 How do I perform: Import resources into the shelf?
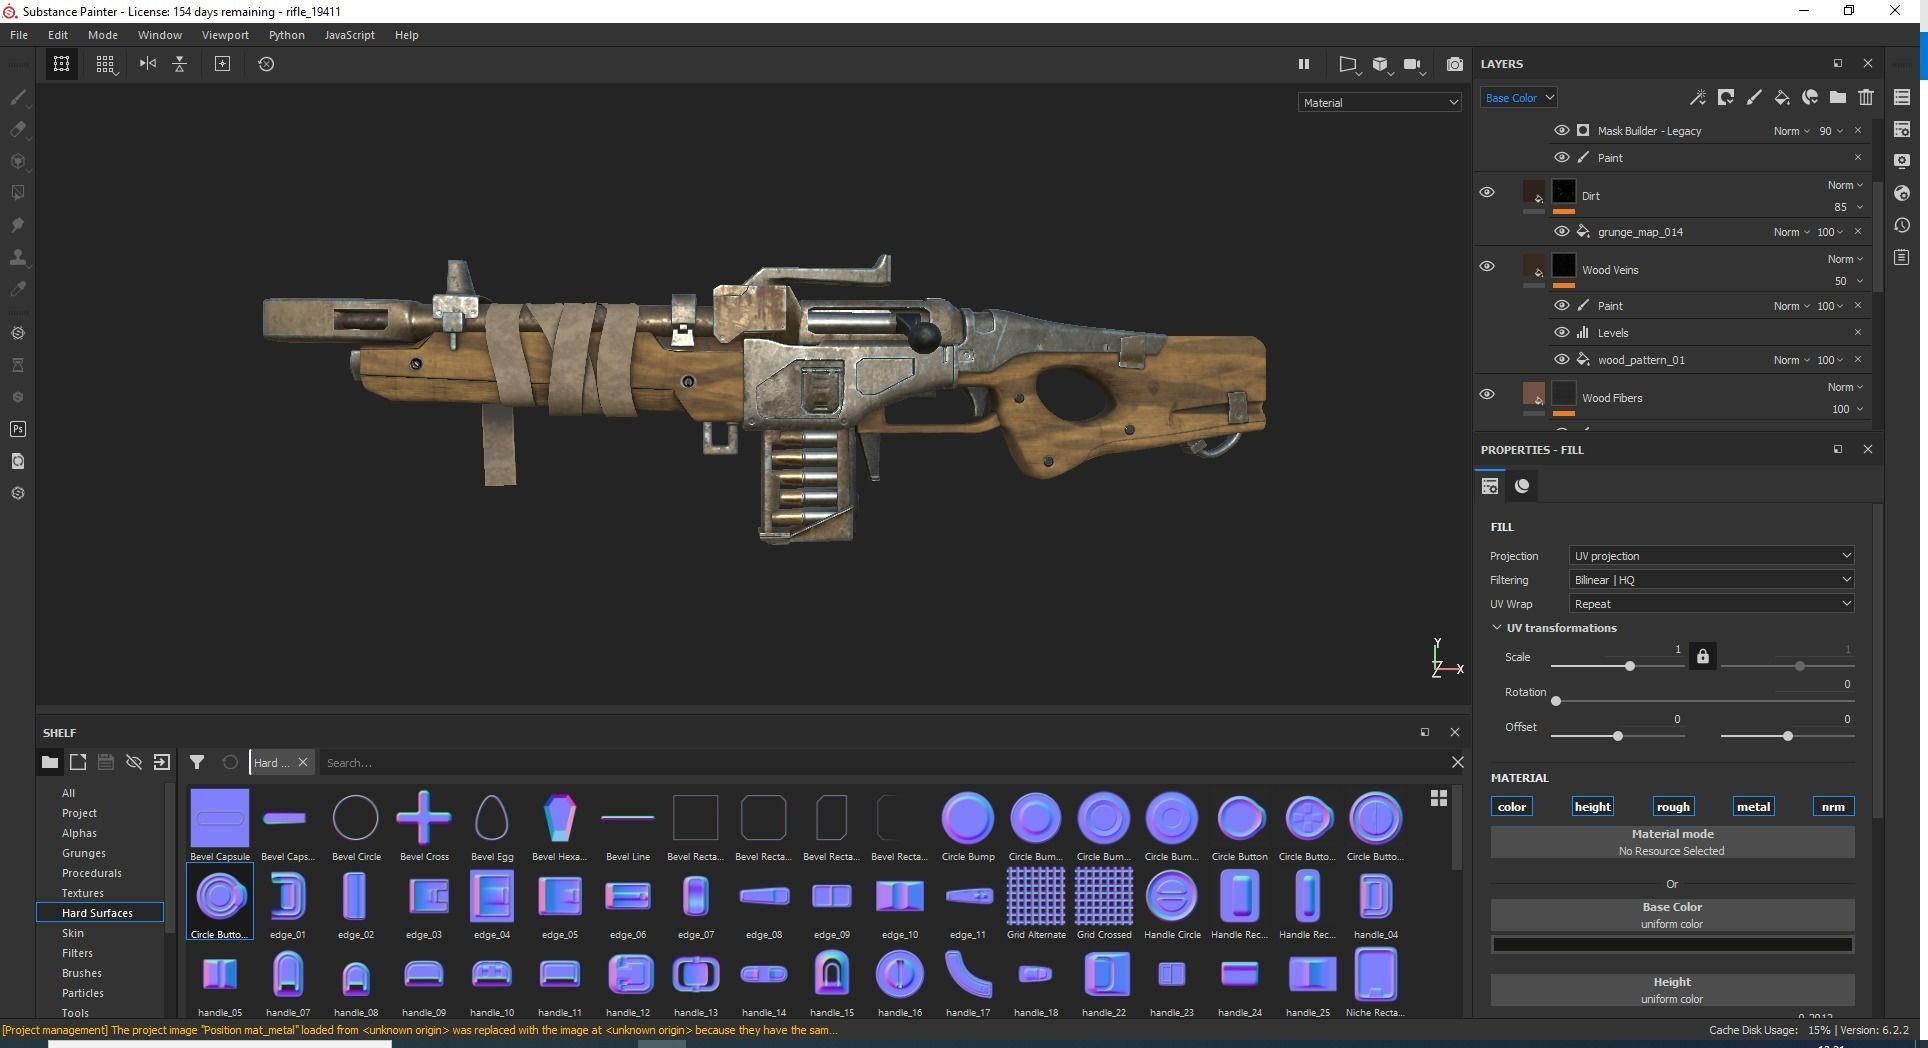click(161, 762)
